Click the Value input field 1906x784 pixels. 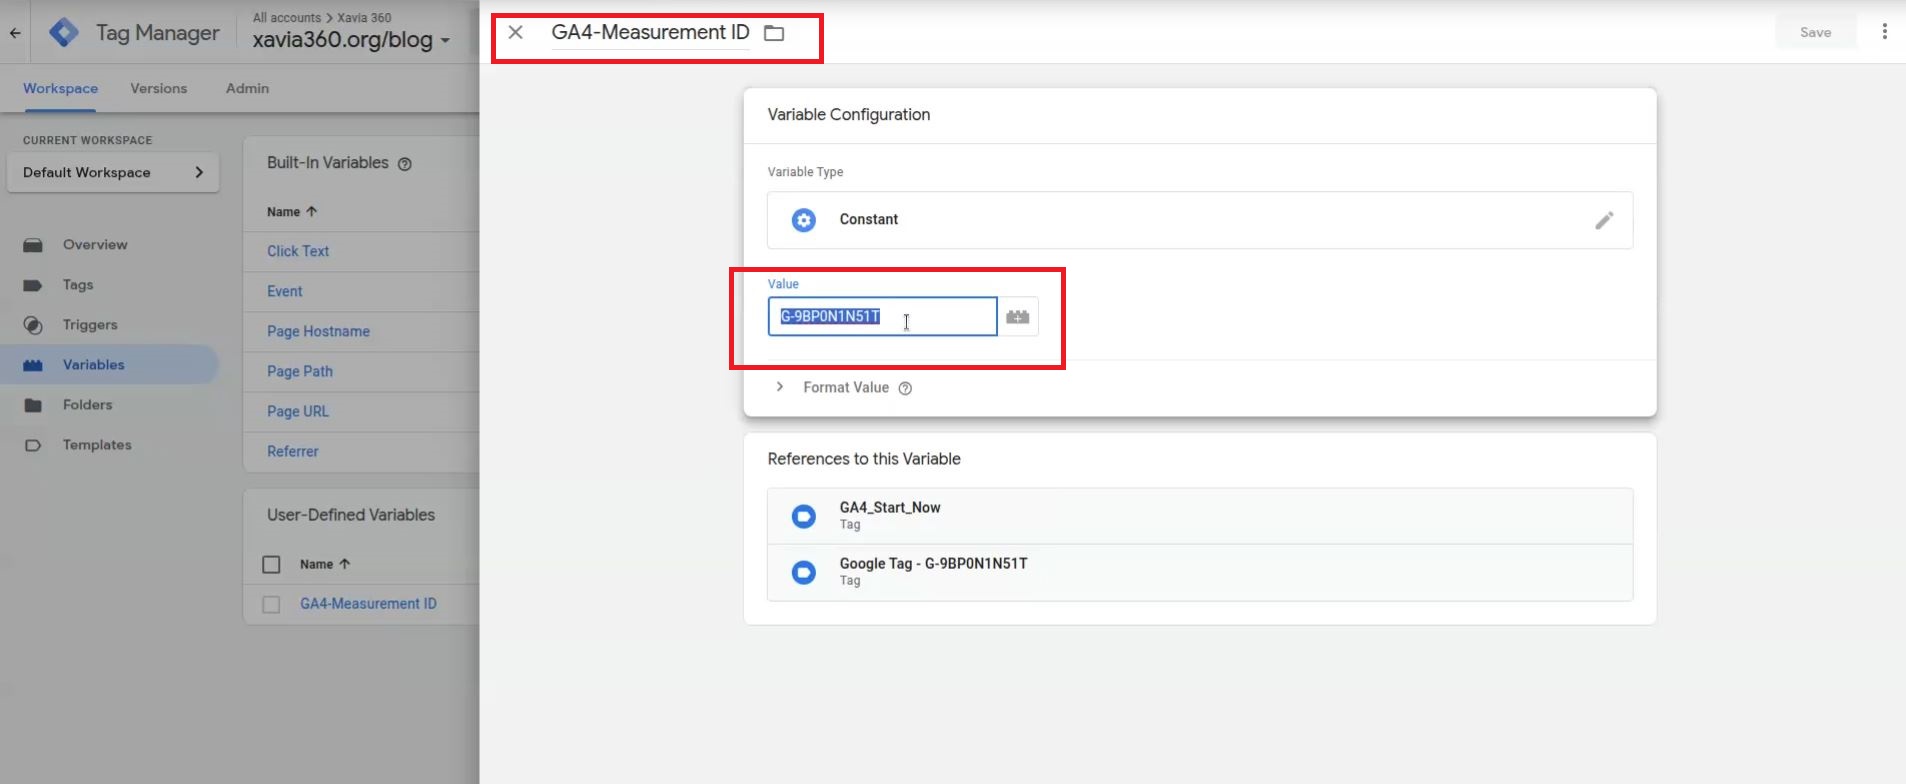click(x=882, y=316)
